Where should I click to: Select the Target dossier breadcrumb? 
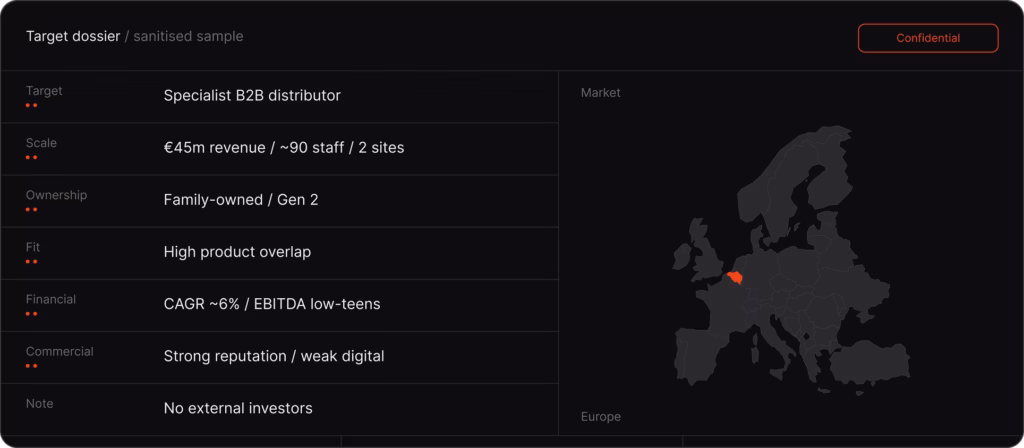[73, 37]
